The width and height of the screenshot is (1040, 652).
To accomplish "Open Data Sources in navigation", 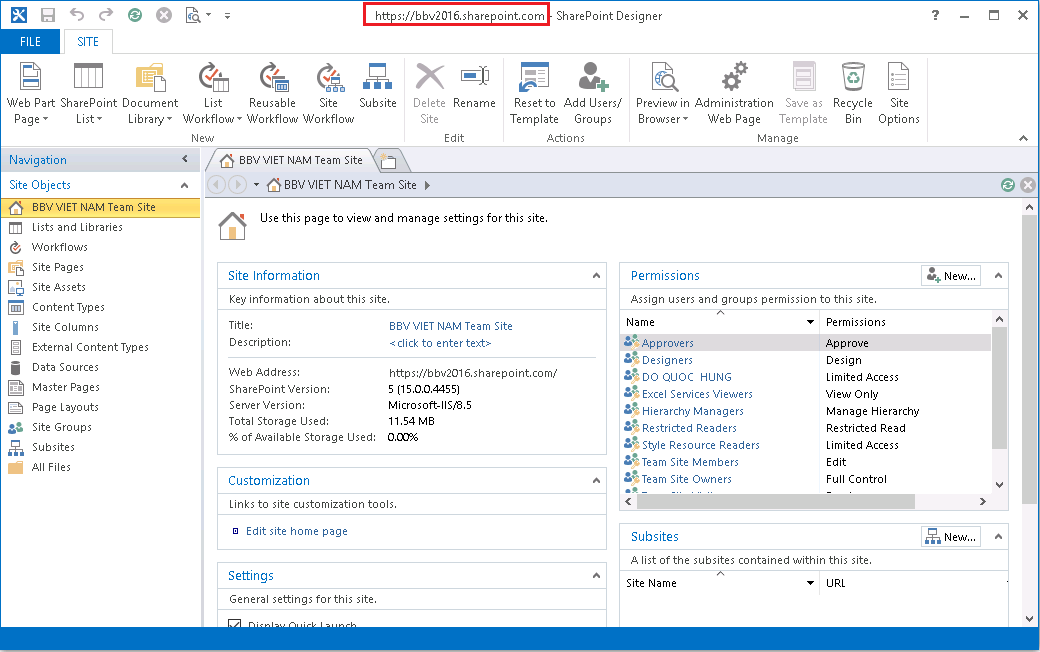I will [65, 367].
